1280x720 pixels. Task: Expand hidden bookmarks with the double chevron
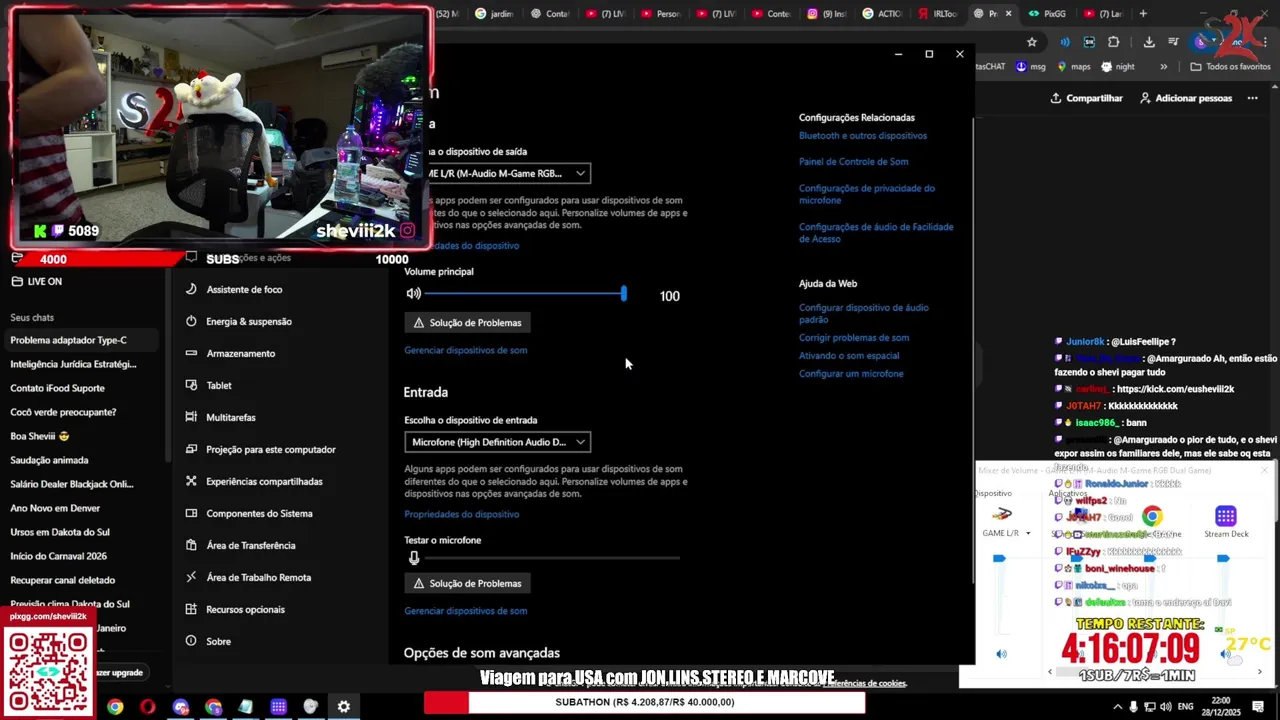[1163, 67]
